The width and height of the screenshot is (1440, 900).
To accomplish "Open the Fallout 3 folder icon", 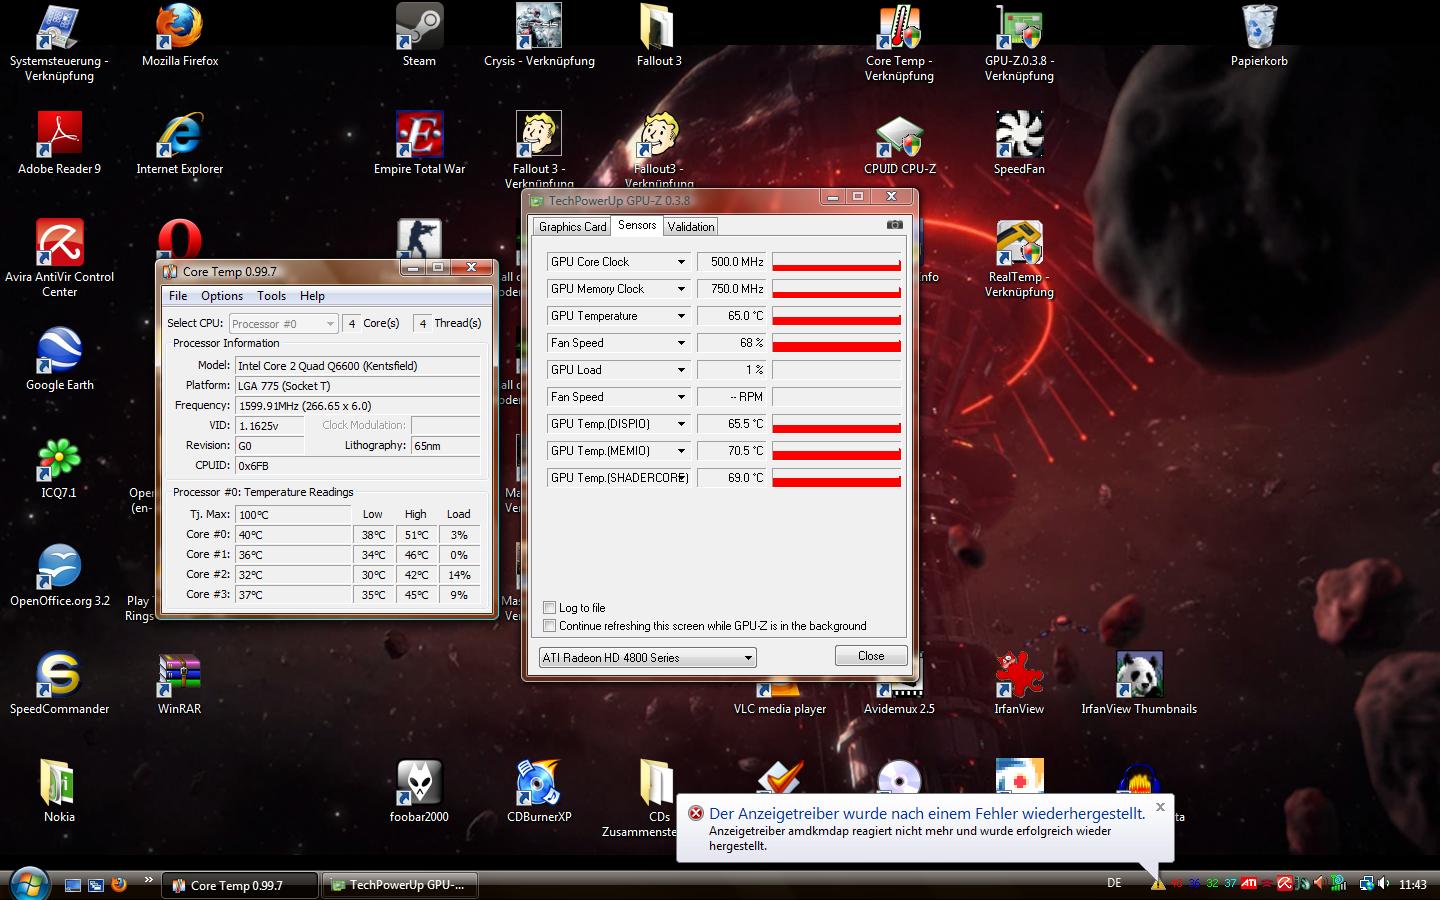I will (659, 28).
